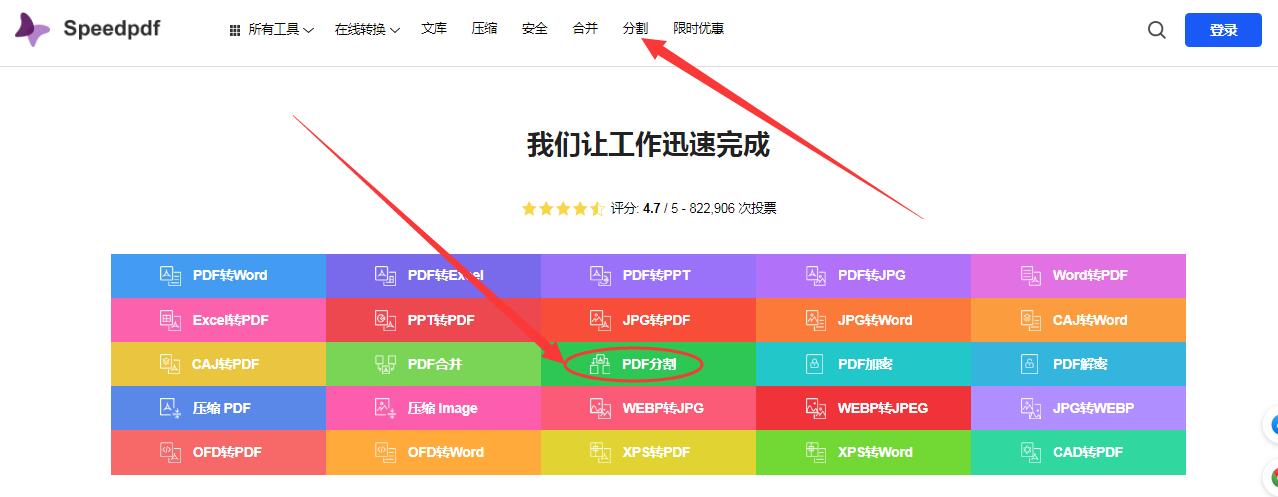Click the CAD转PDF tile icon
Image resolution: width=1278 pixels, height=497 pixels.
(1031, 452)
